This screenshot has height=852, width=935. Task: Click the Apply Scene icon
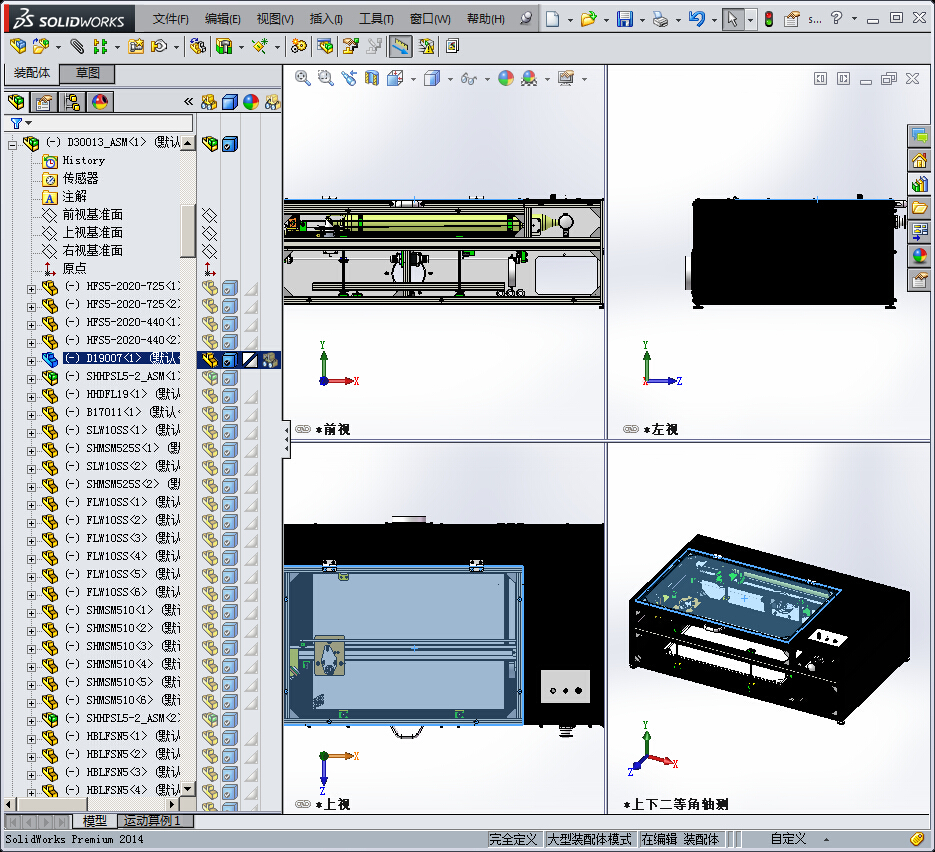click(x=529, y=78)
